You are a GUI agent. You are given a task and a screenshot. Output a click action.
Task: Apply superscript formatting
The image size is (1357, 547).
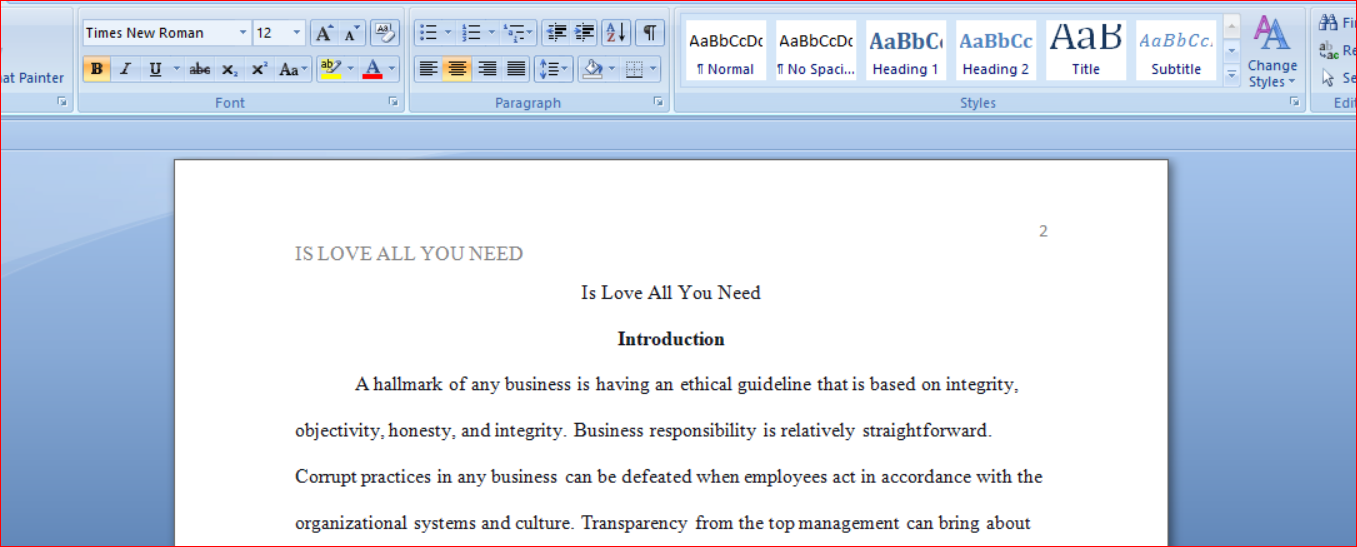(259, 69)
